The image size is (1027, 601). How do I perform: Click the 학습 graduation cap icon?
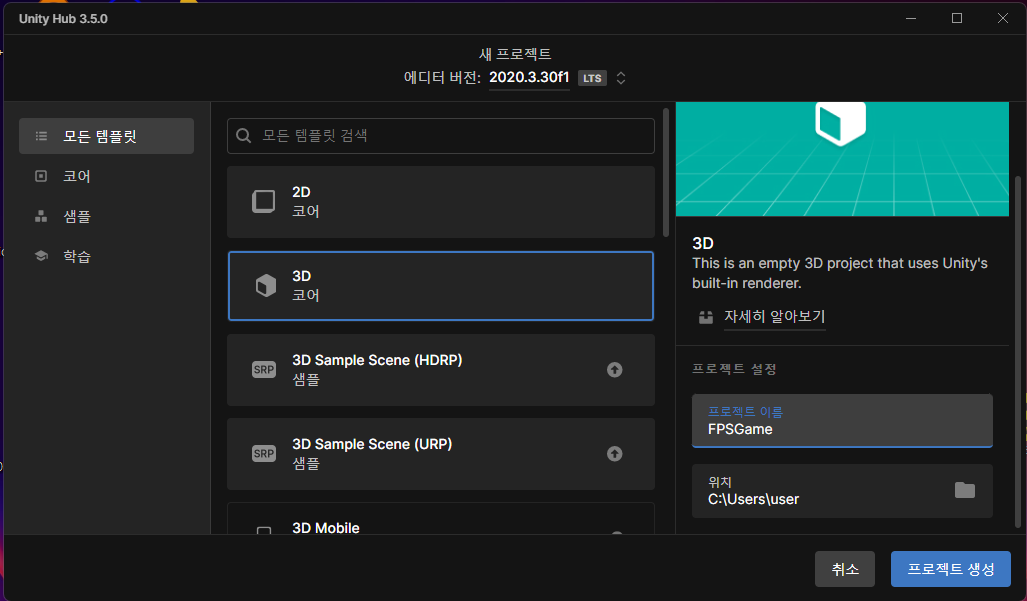[x=41, y=256]
